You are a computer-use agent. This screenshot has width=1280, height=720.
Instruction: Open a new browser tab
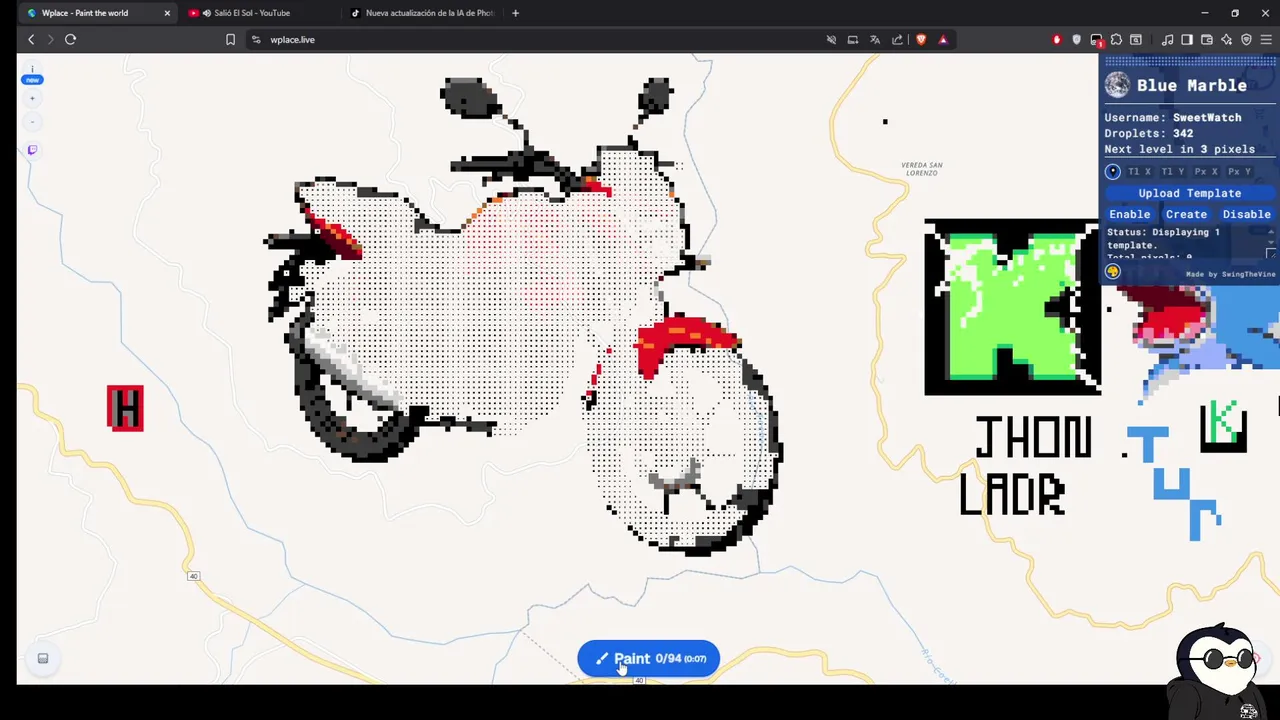coord(515,13)
